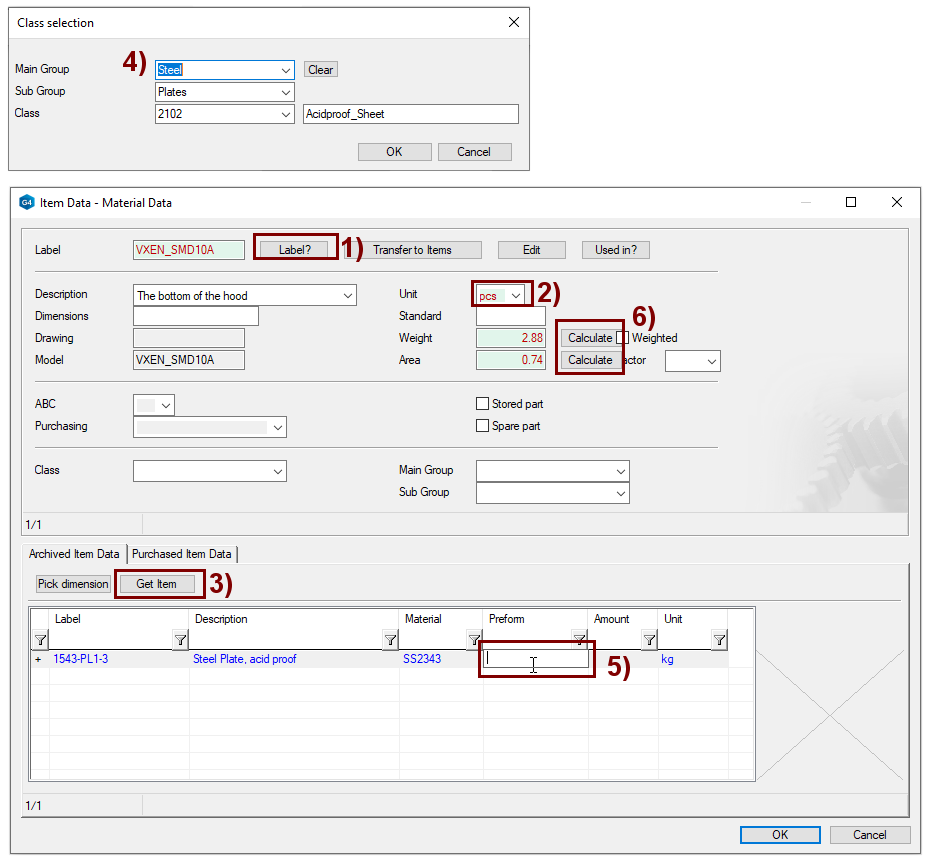Check the Stored part checkbox
This screenshot has height=860, width=927.
click(483, 404)
